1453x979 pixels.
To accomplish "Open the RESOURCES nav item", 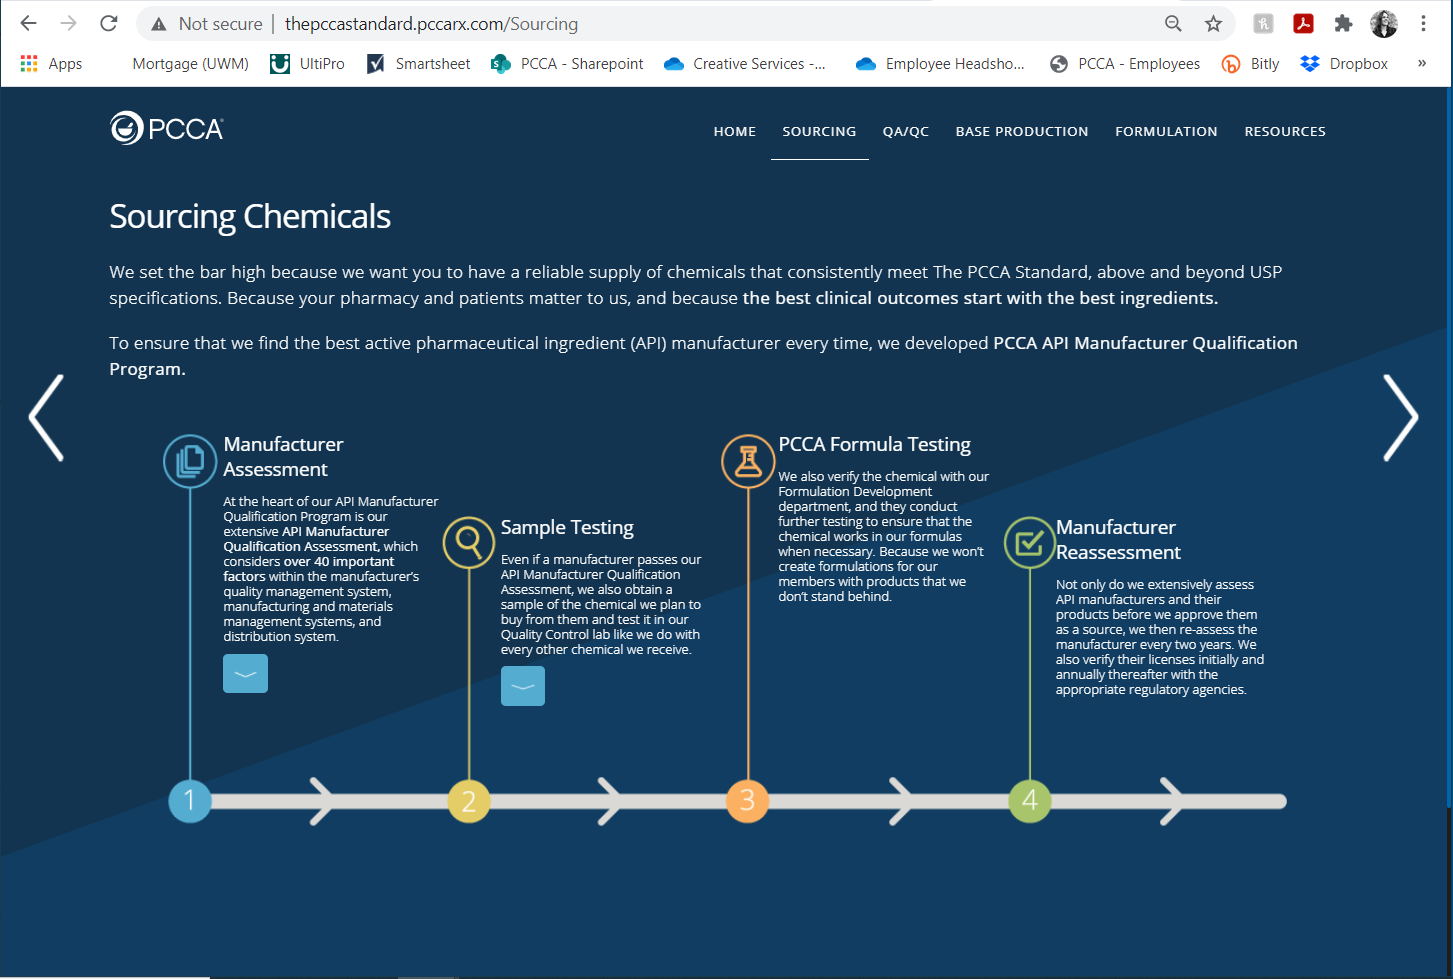I will (1285, 131).
